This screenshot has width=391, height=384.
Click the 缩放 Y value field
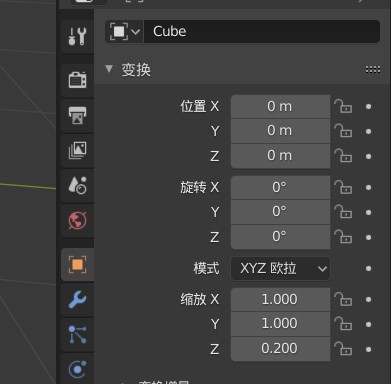(280, 324)
